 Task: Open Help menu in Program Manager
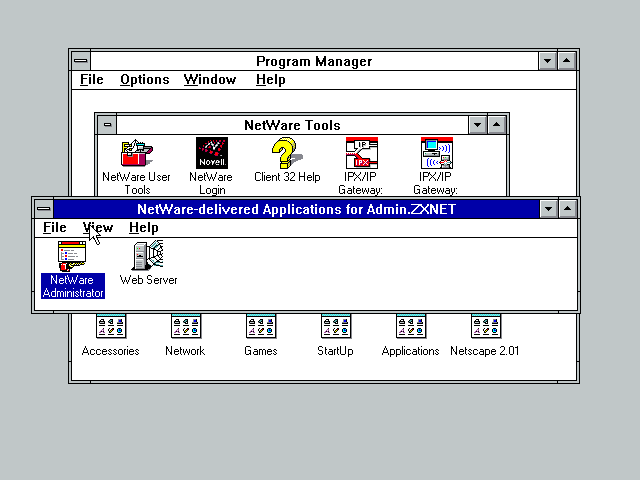[270, 80]
